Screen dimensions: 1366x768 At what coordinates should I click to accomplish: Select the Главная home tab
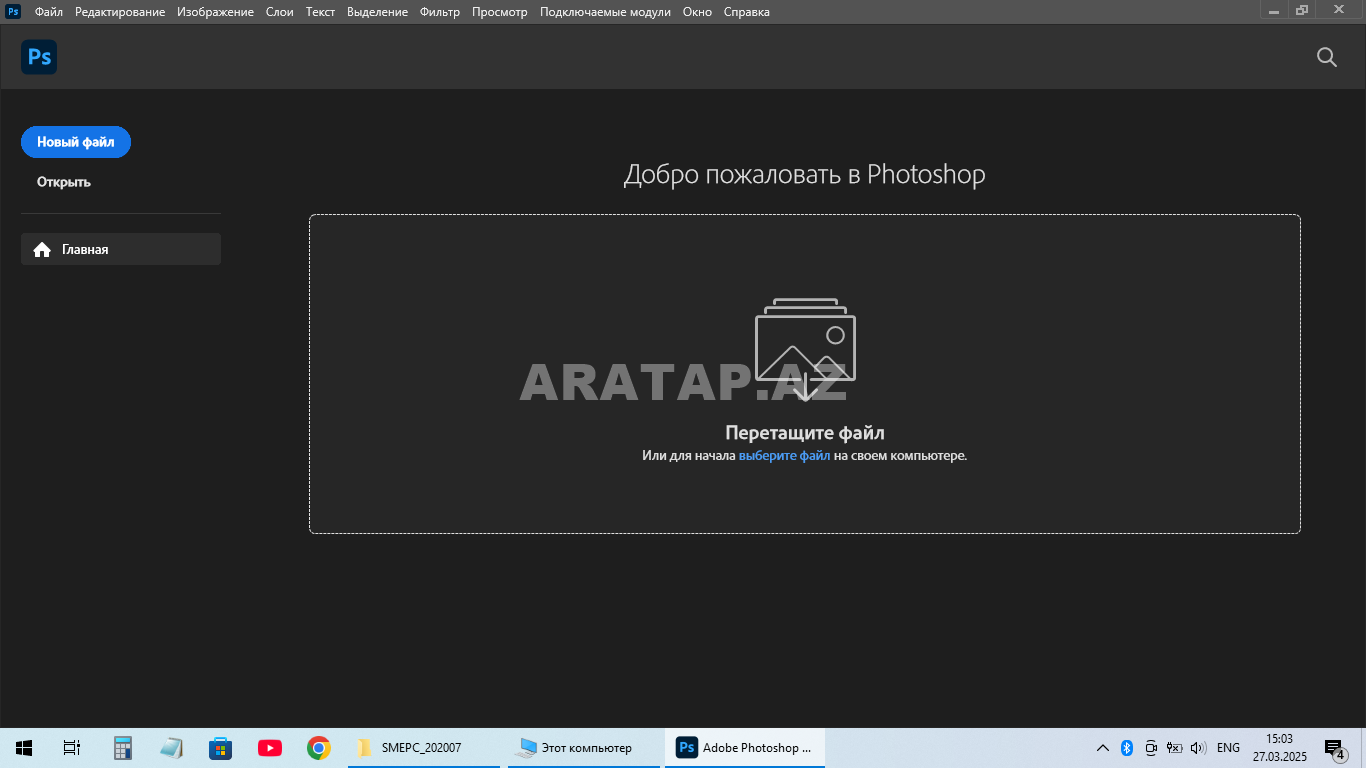pos(121,249)
